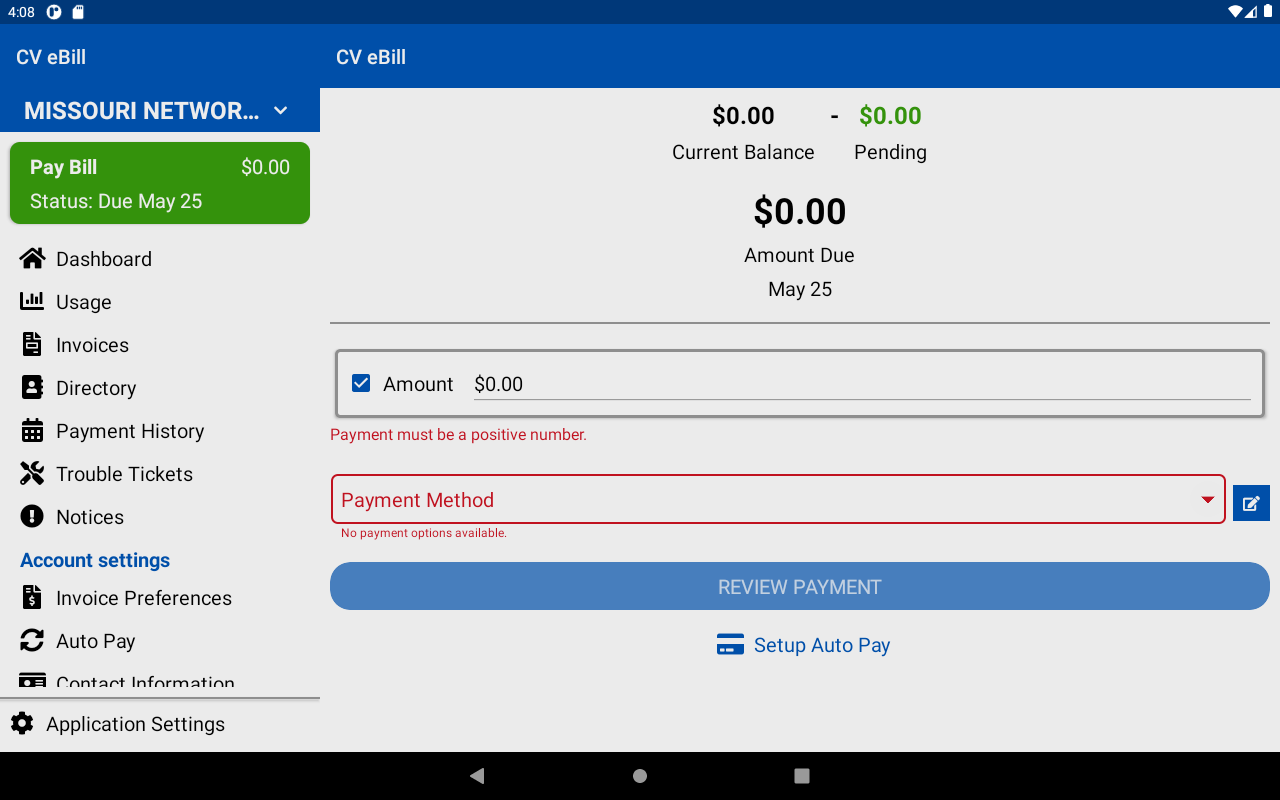Click the Usage bar chart icon
This screenshot has height=800, width=1280.
pos(32,302)
